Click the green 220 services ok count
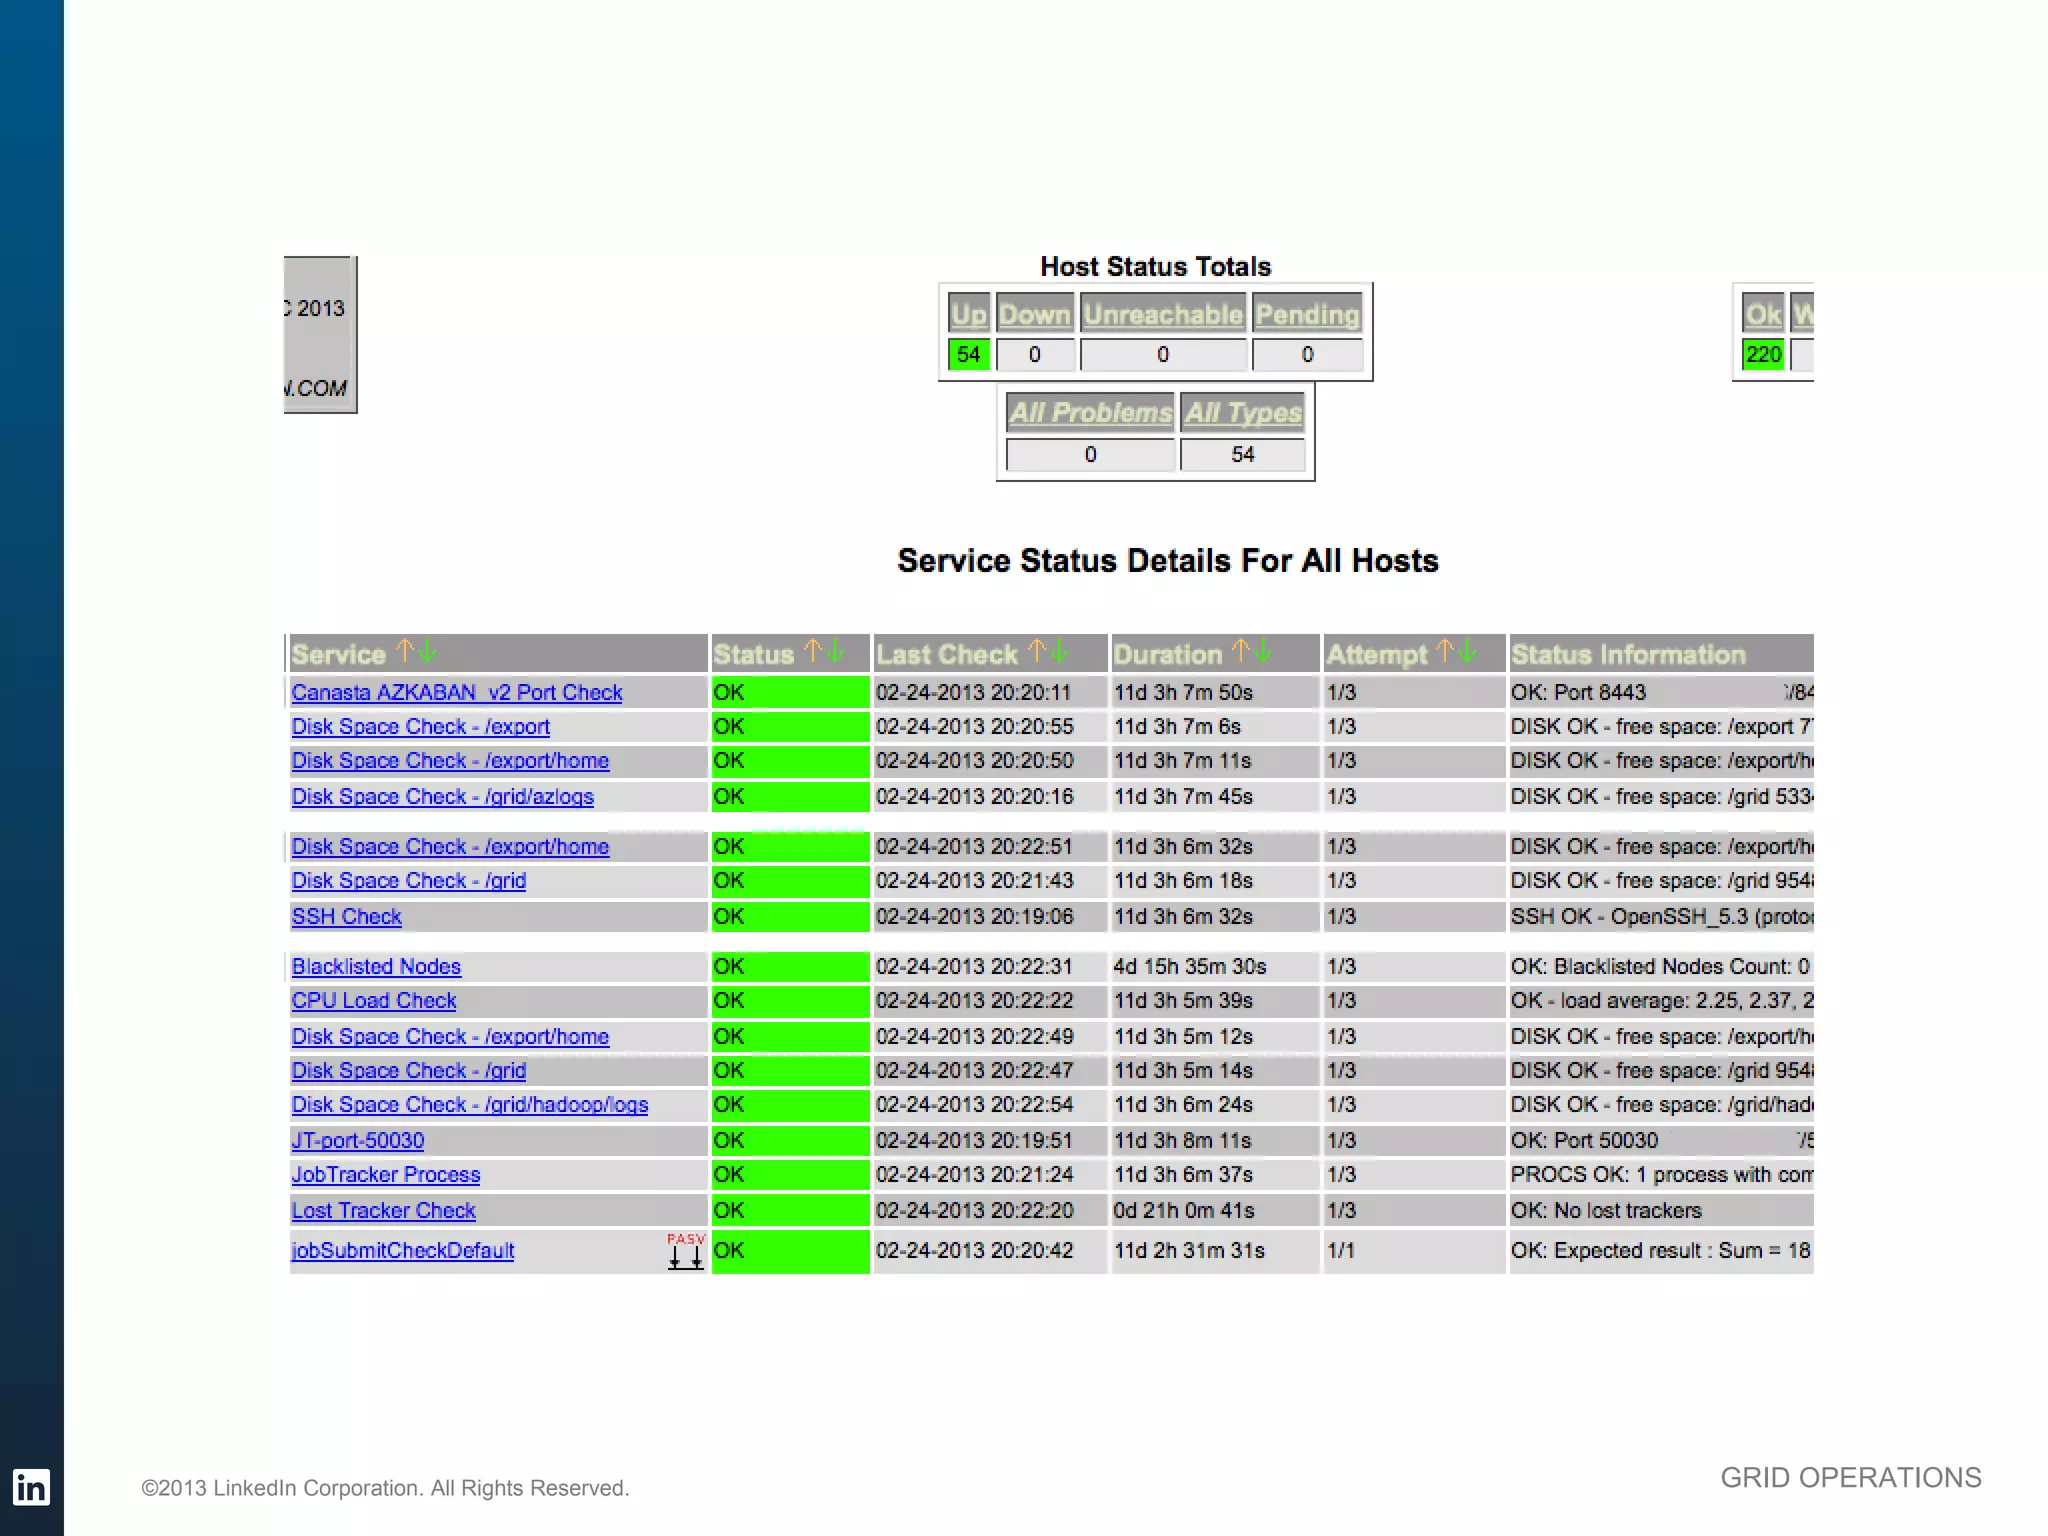The height and width of the screenshot is (1536, 2048). coord(1763,354)
